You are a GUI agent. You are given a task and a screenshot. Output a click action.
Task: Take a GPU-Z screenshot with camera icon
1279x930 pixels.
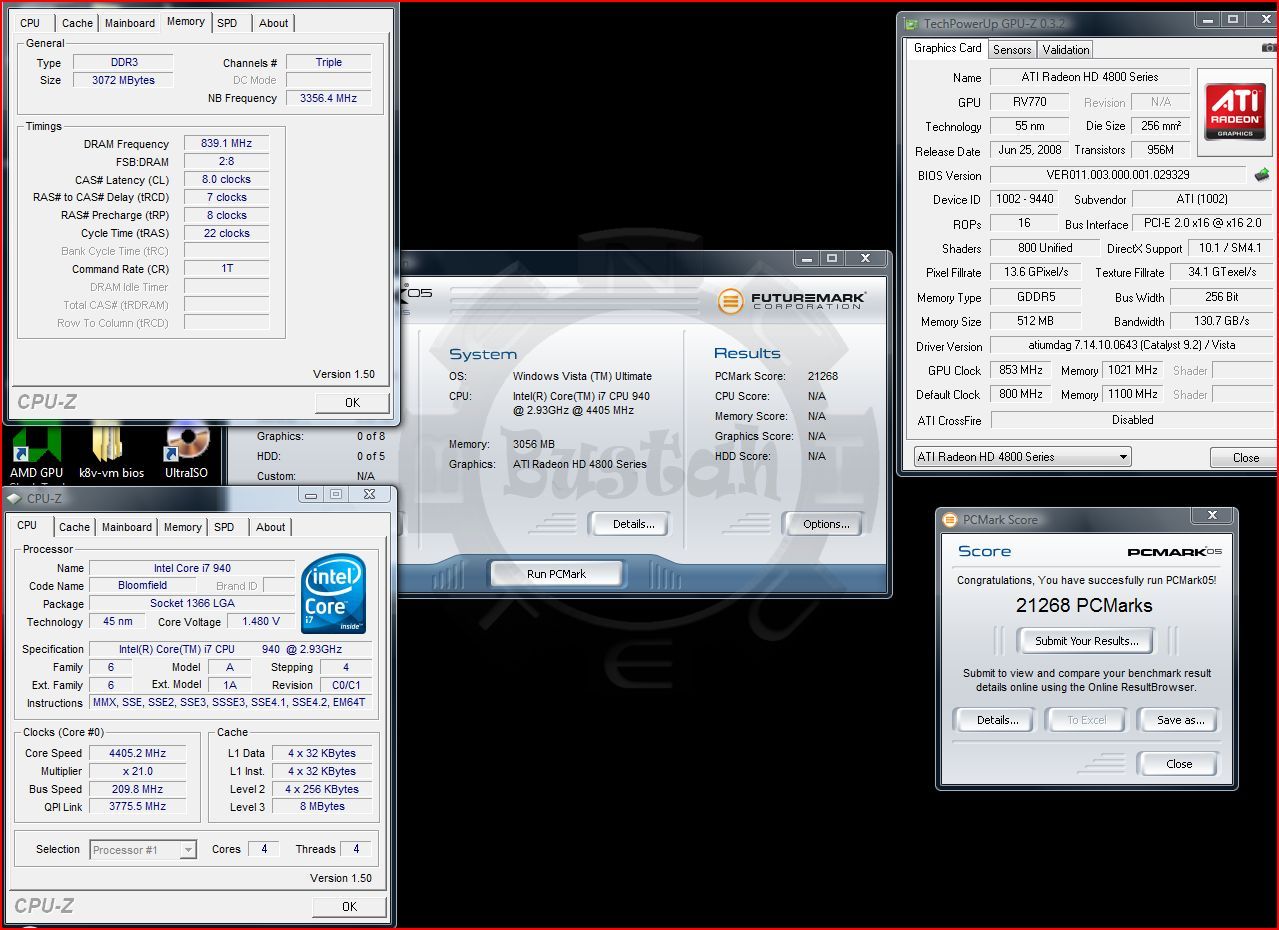pyautogui.click(x=1269, y=48)
